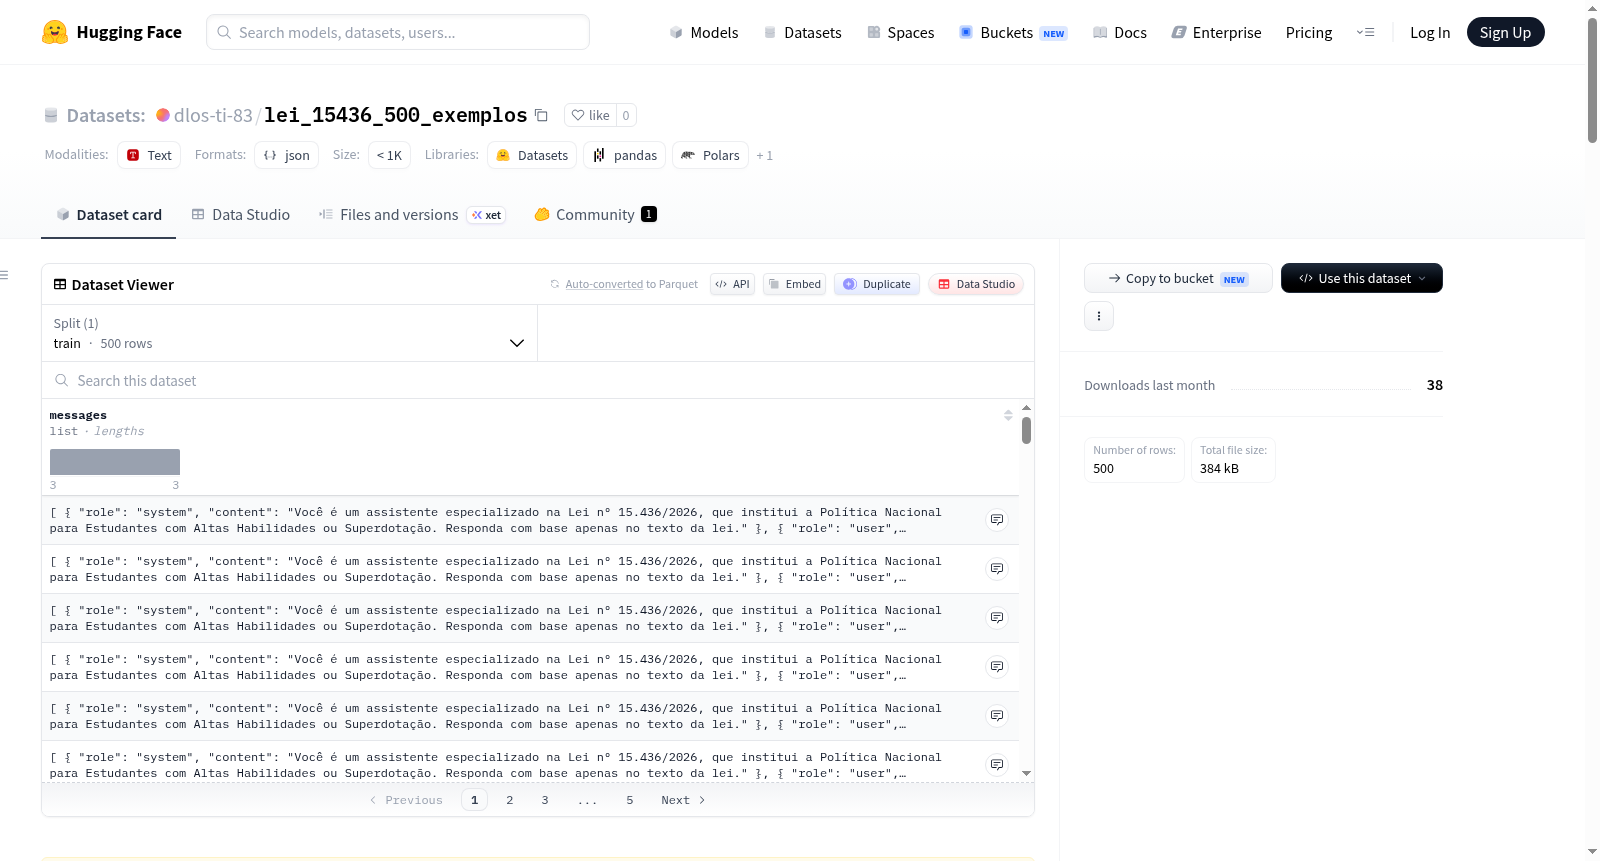This screenshot has width=1600, height=861.
Task: Click the messages lengths histogram bar
Action: 115,462
